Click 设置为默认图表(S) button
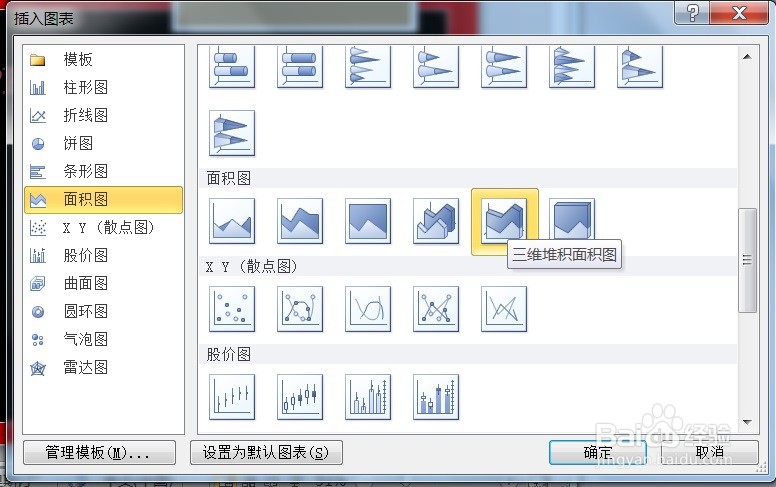This screenshot has width=776, height=487. coord(266,452)
